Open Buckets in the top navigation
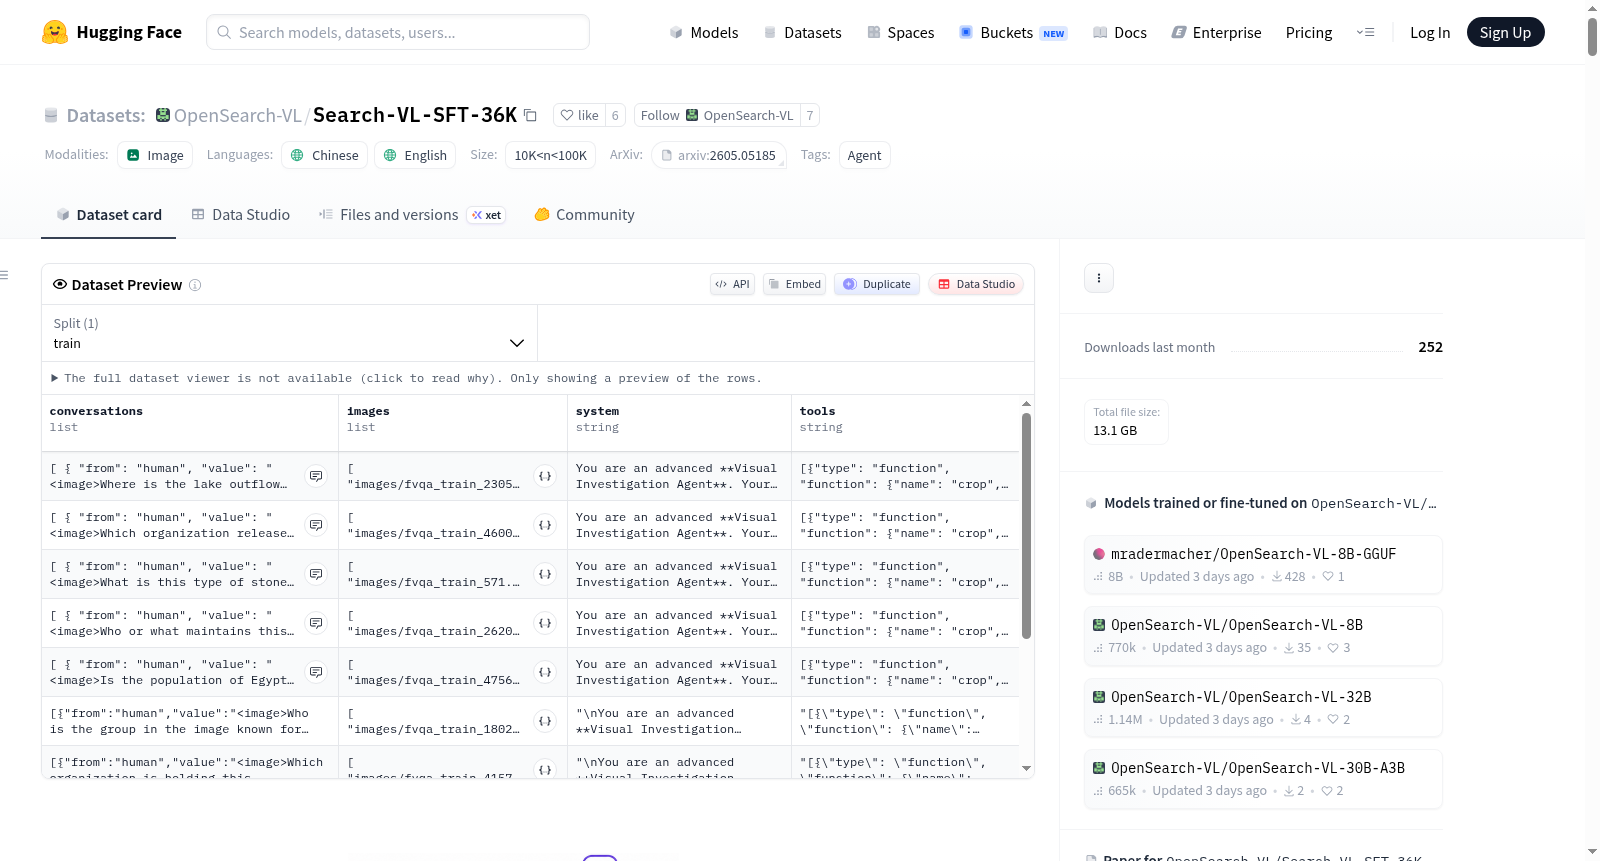The image size is (1600, 861). [x=1012, y=33]
